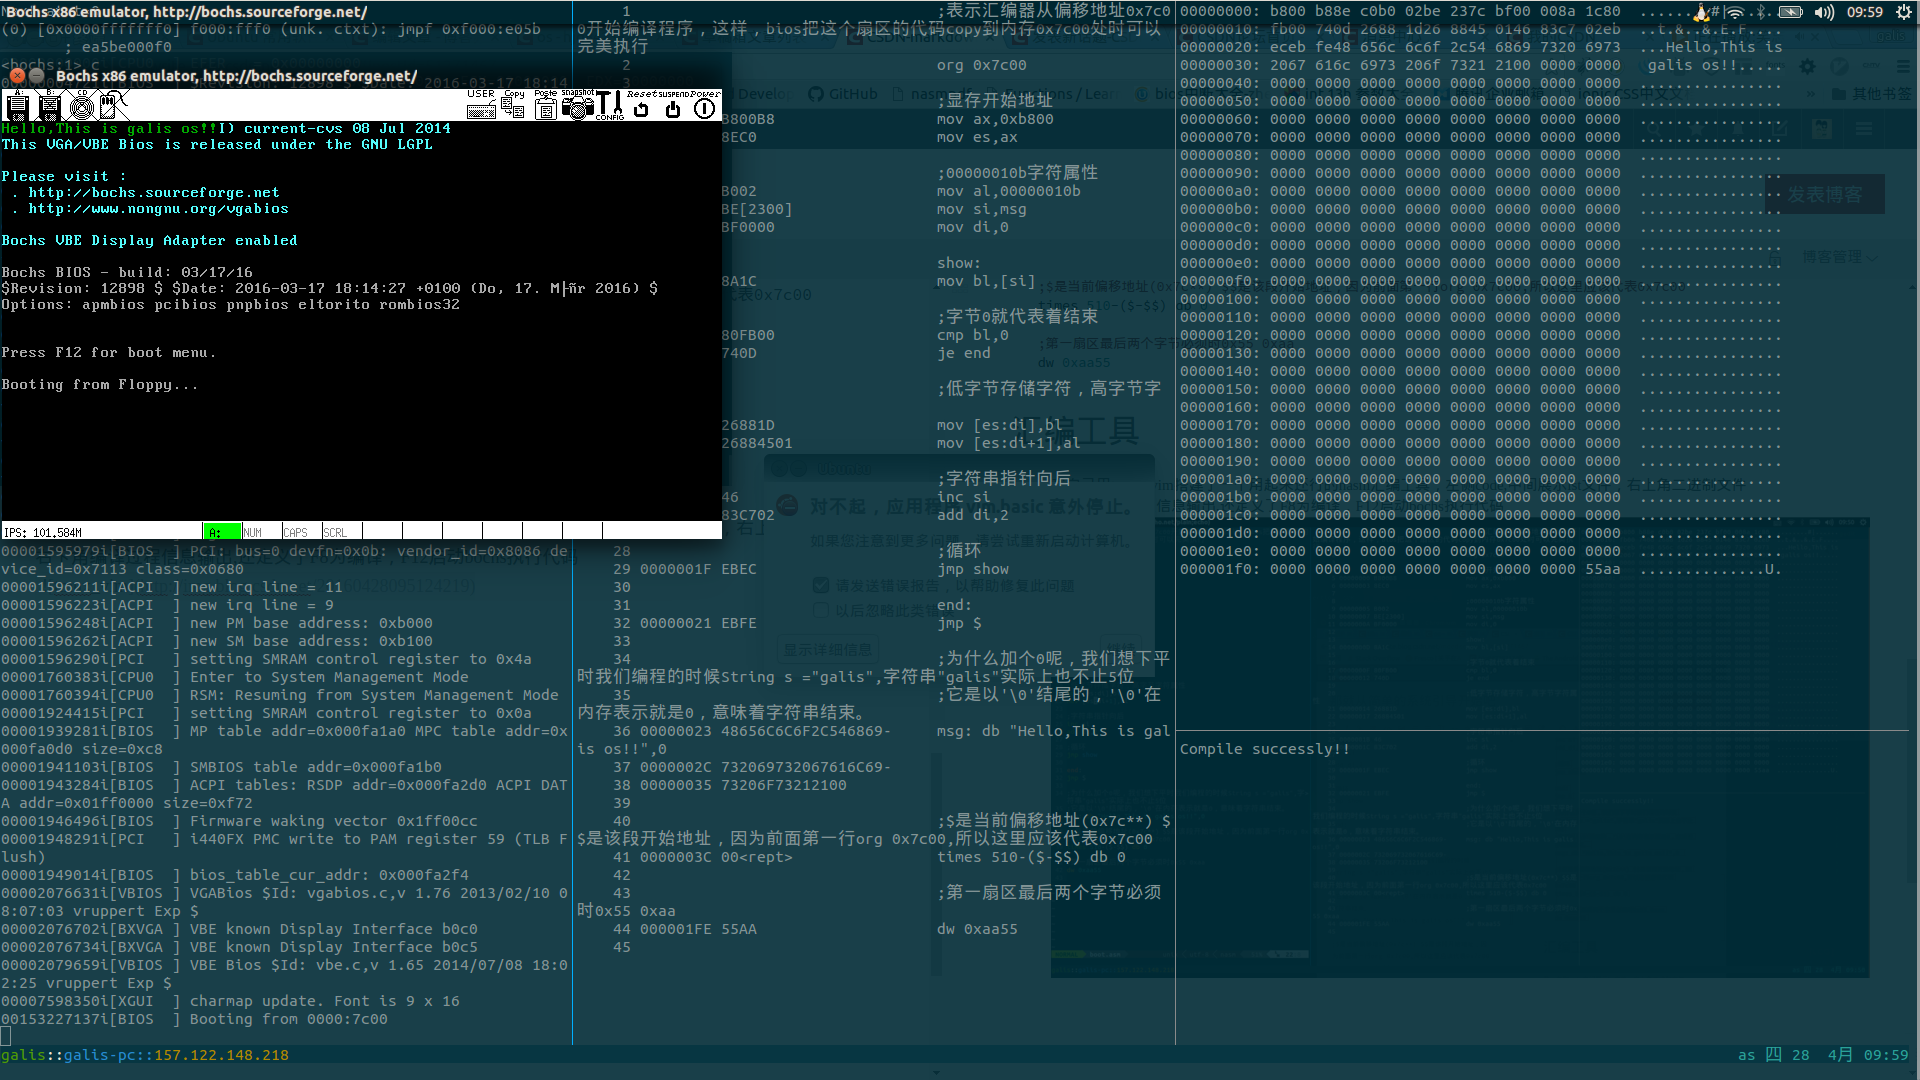Click the 'mov si,msg' instruction line
The image size is (1920, 1080).
(x=982, y=209)
